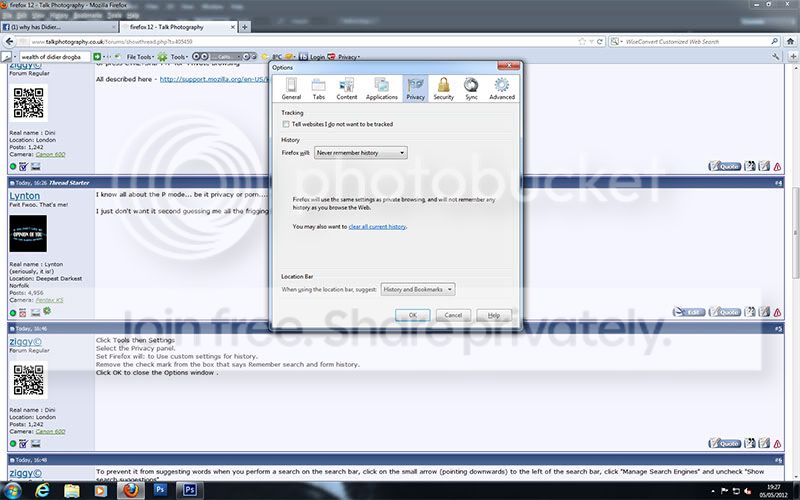
Task: Expand the Tools dropdown in the toolbar
Action: (x=179, y=57)
